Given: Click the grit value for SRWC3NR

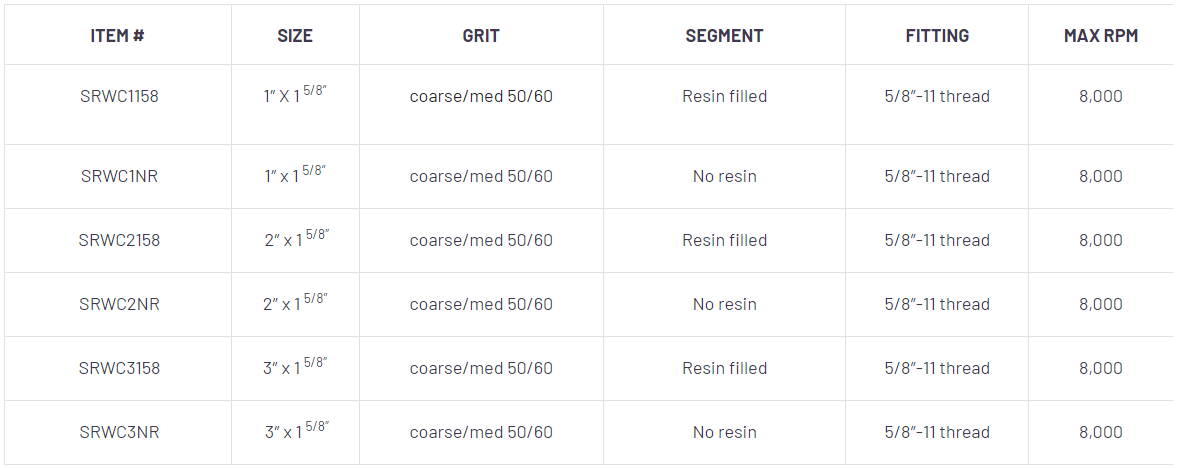Looking at the screenshot, I should (481, 433).
